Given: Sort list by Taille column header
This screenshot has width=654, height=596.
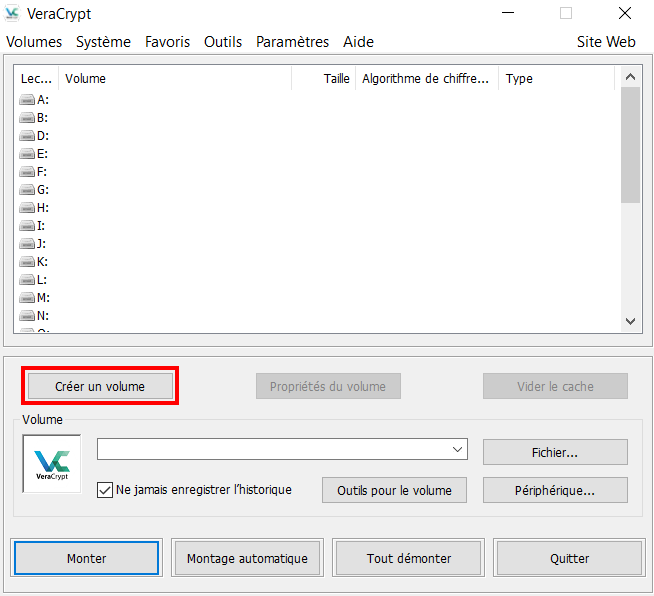Looking at the screenshot, I should [x=323, y=79].
